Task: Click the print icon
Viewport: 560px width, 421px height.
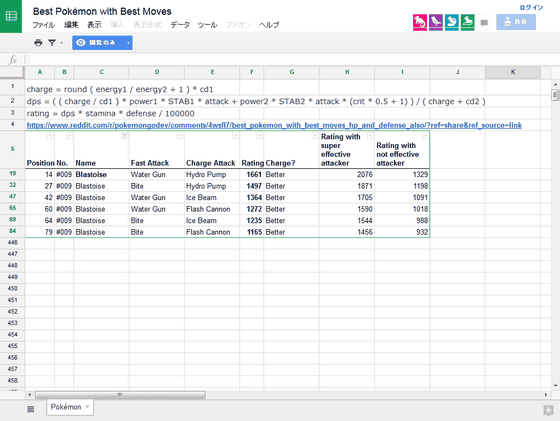Action: [38, 43]
